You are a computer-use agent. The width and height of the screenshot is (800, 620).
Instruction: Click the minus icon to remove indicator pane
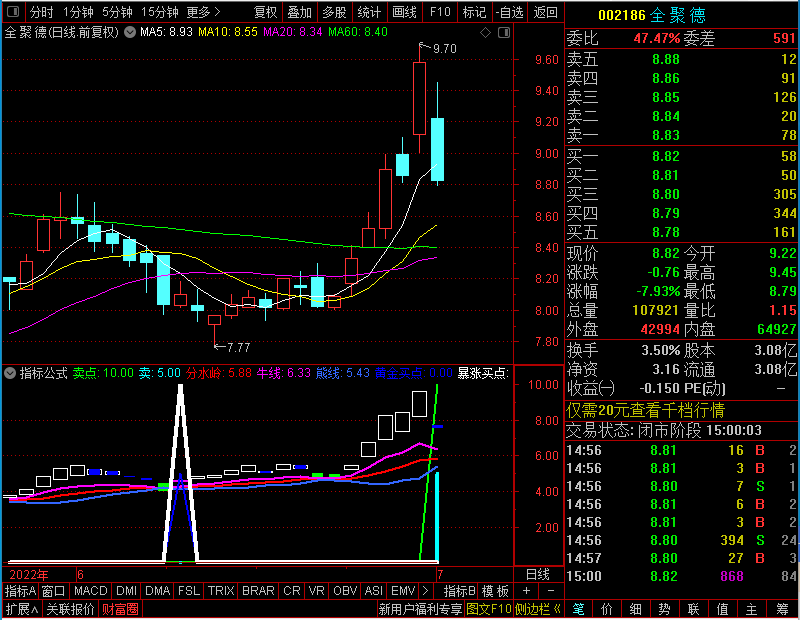551,591
